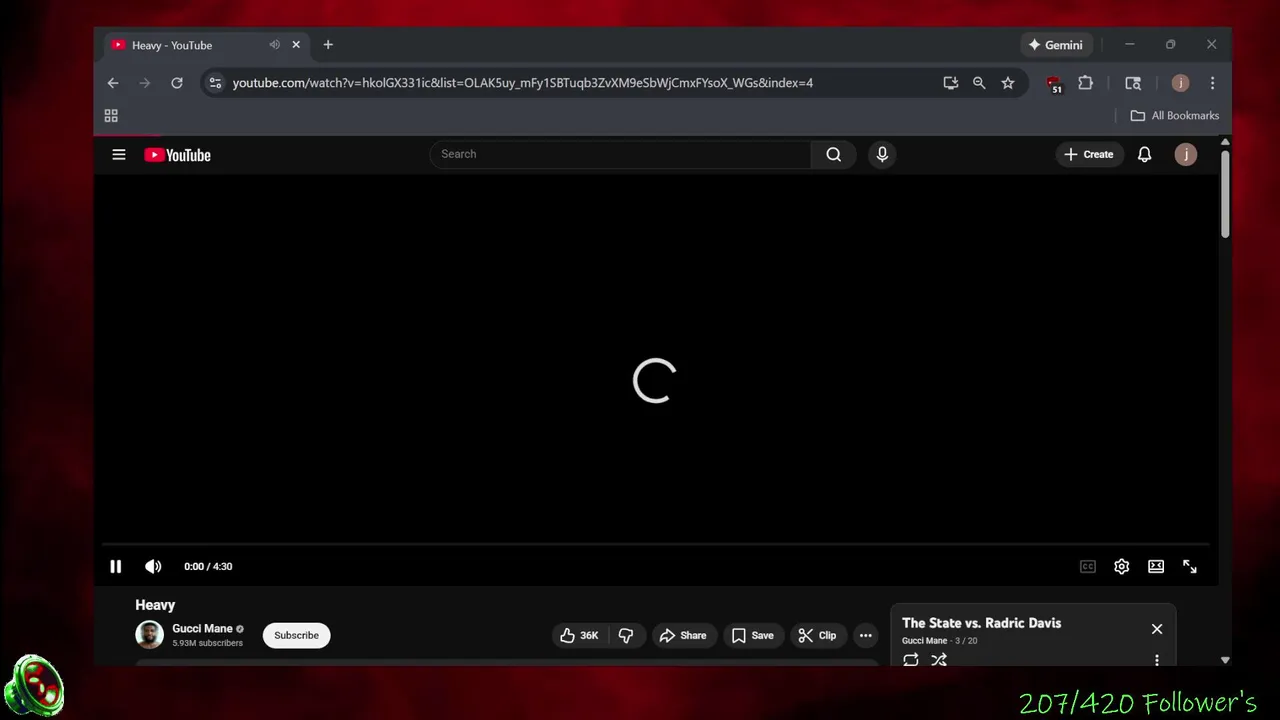Subscribe to Gucci Mane
The width and height of the screenshot is (1280, 720).
pos(296,635)
